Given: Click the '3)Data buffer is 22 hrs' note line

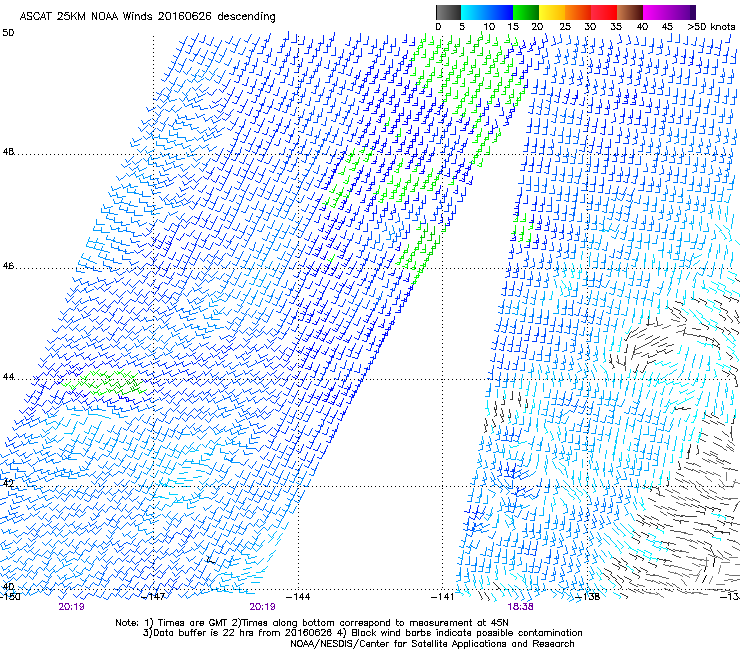Looking at the screenshot, I should (362, 633).
